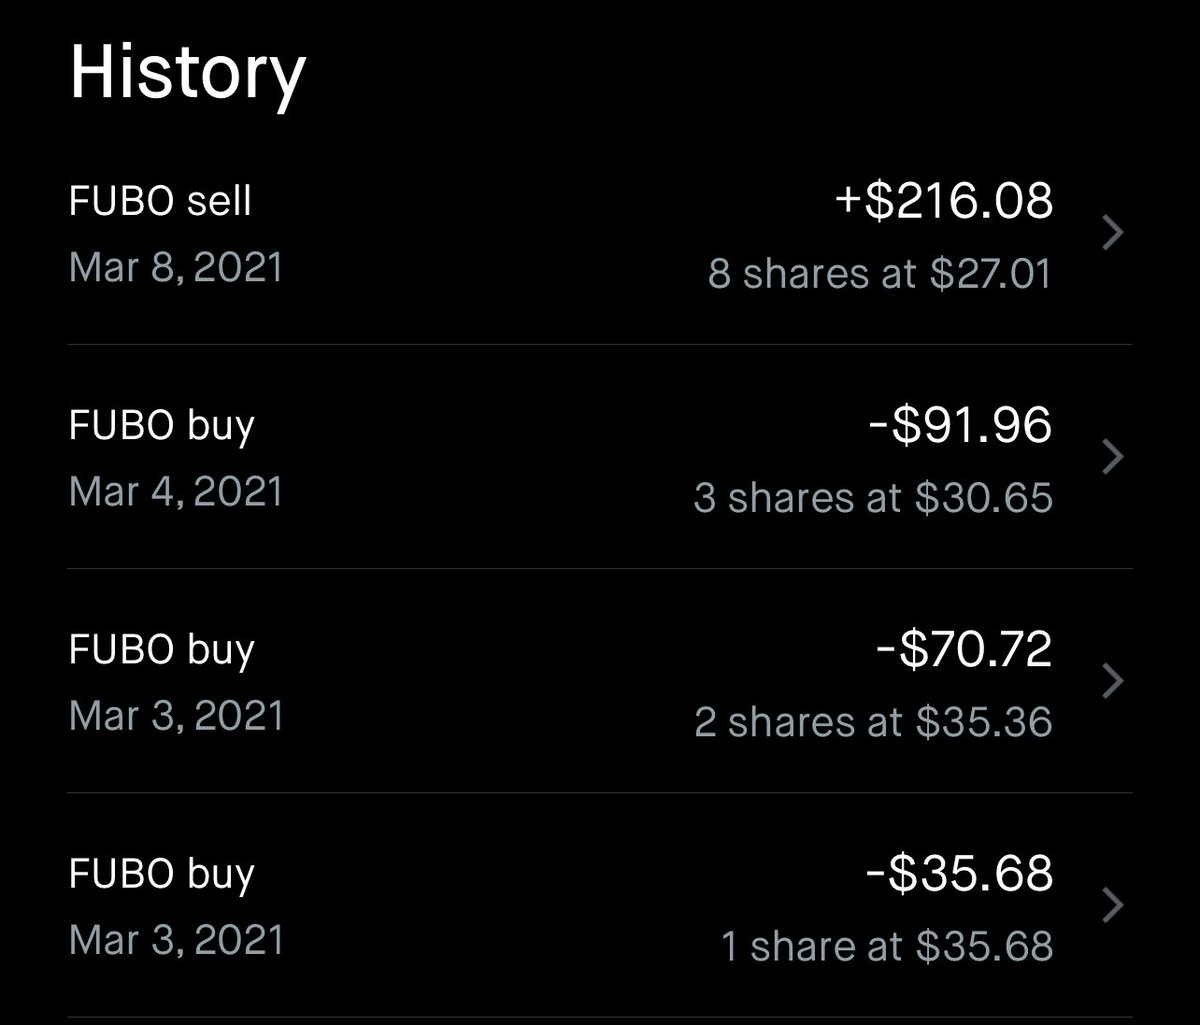
Task: View 2 shares at $35.36 detail
Action: [873, 721]
